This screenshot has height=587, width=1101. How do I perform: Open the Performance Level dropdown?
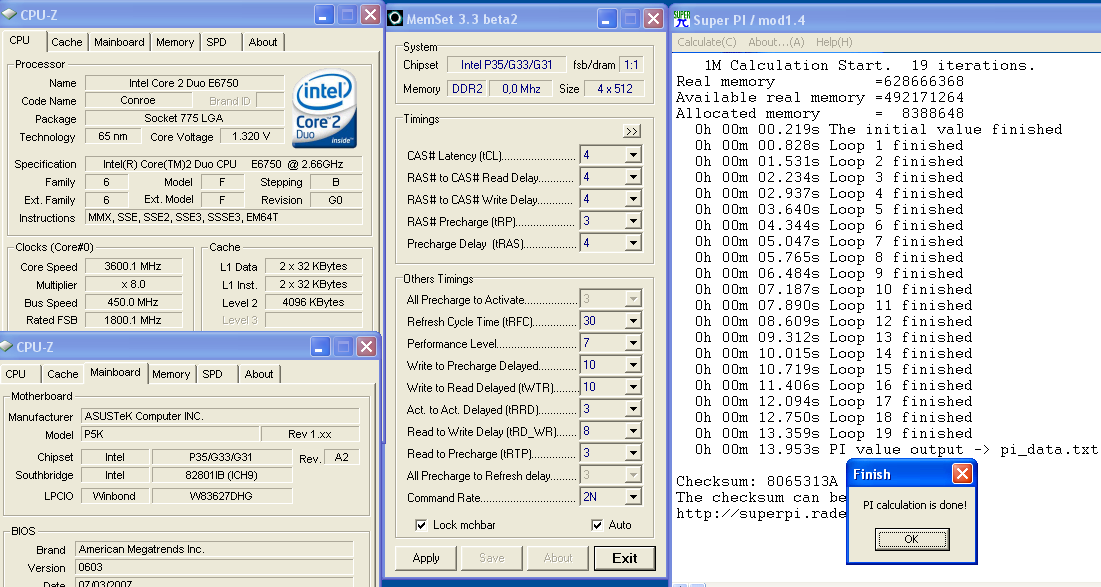pyautogui.click(x=633, y=343)
